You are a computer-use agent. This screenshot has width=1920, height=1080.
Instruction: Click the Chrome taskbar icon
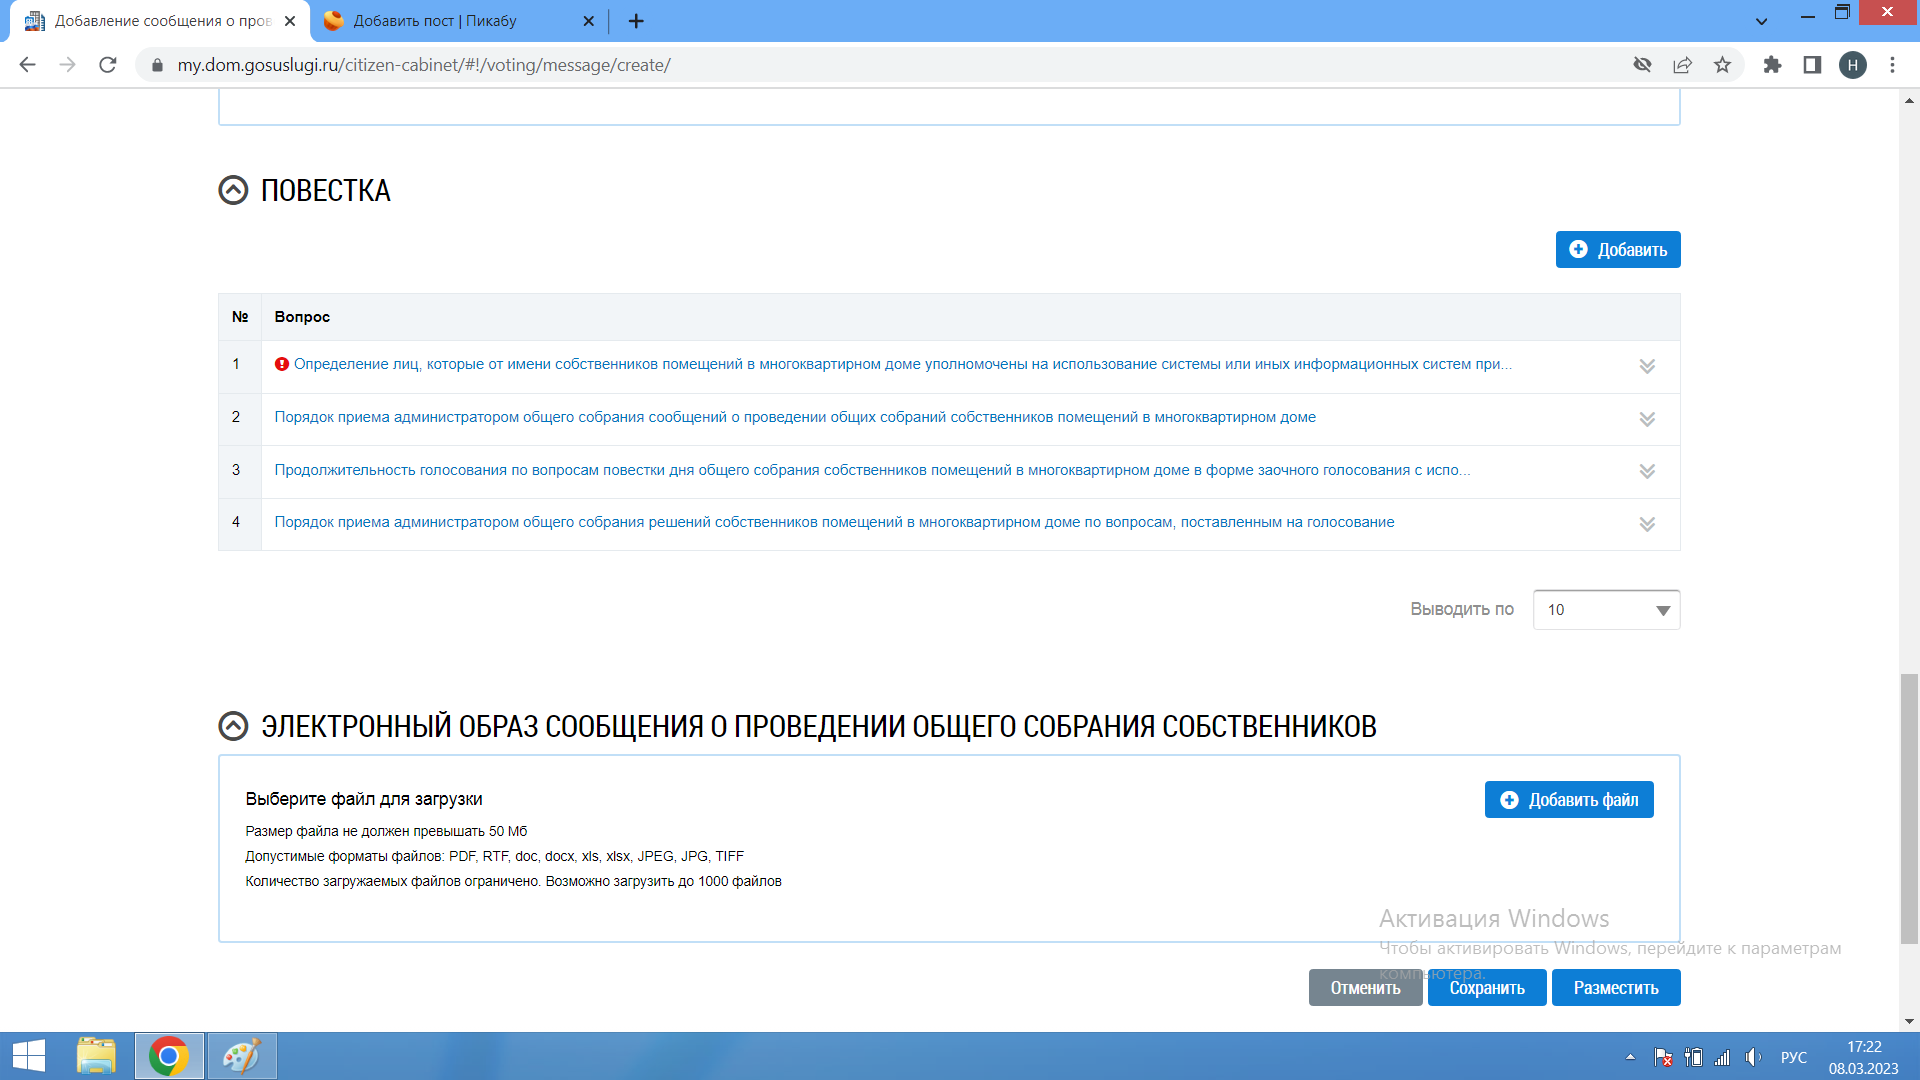tap(169, 1056)
